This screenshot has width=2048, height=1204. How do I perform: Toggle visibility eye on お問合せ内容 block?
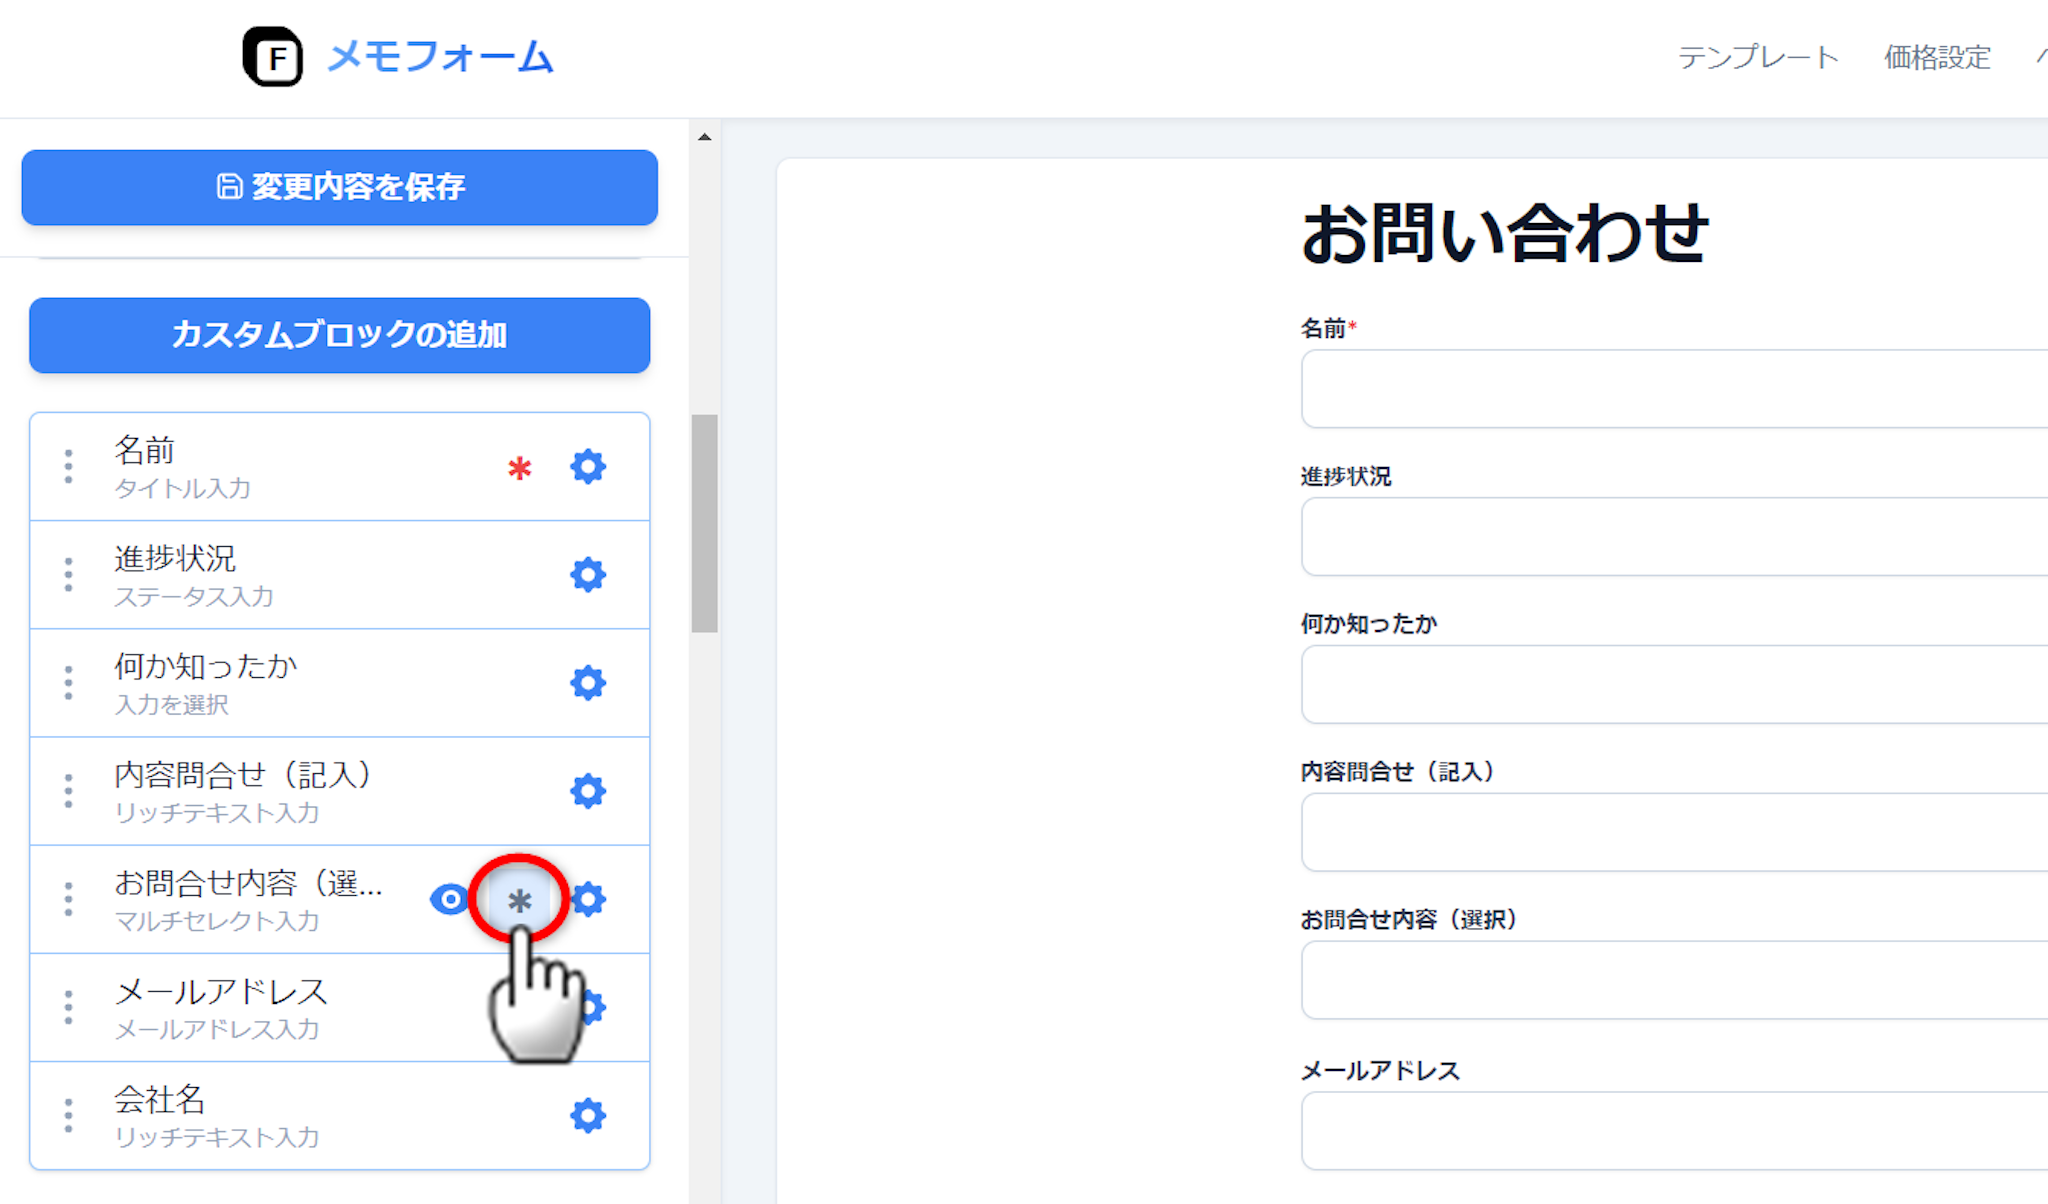pos(449,899)
